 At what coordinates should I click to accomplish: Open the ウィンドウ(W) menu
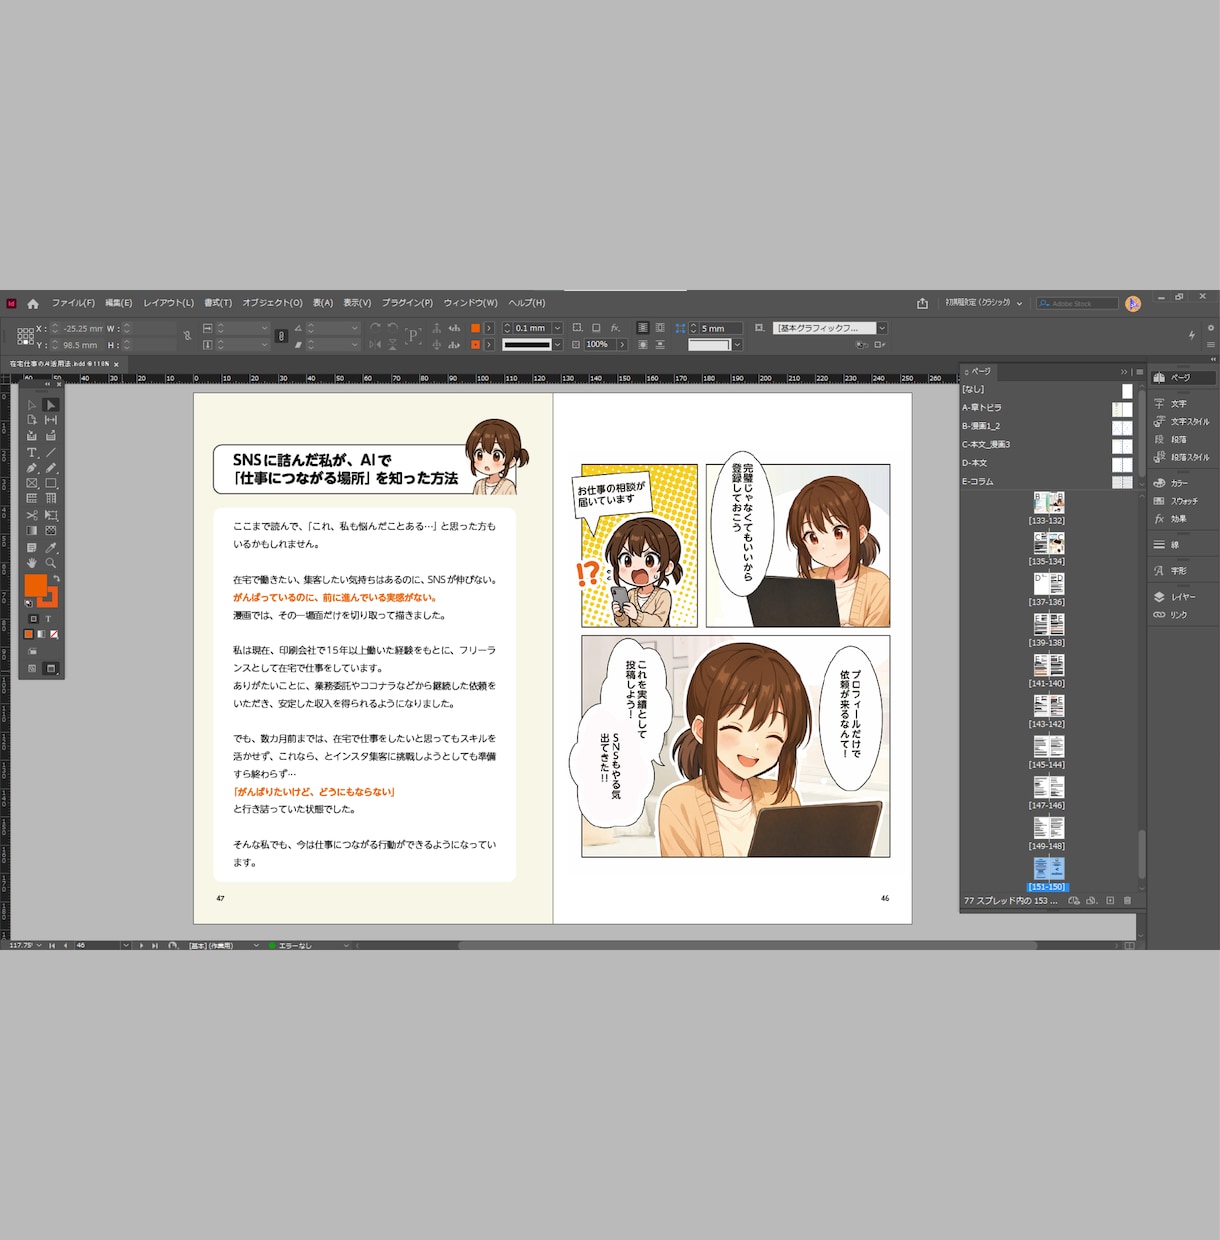tap(470, 303)
